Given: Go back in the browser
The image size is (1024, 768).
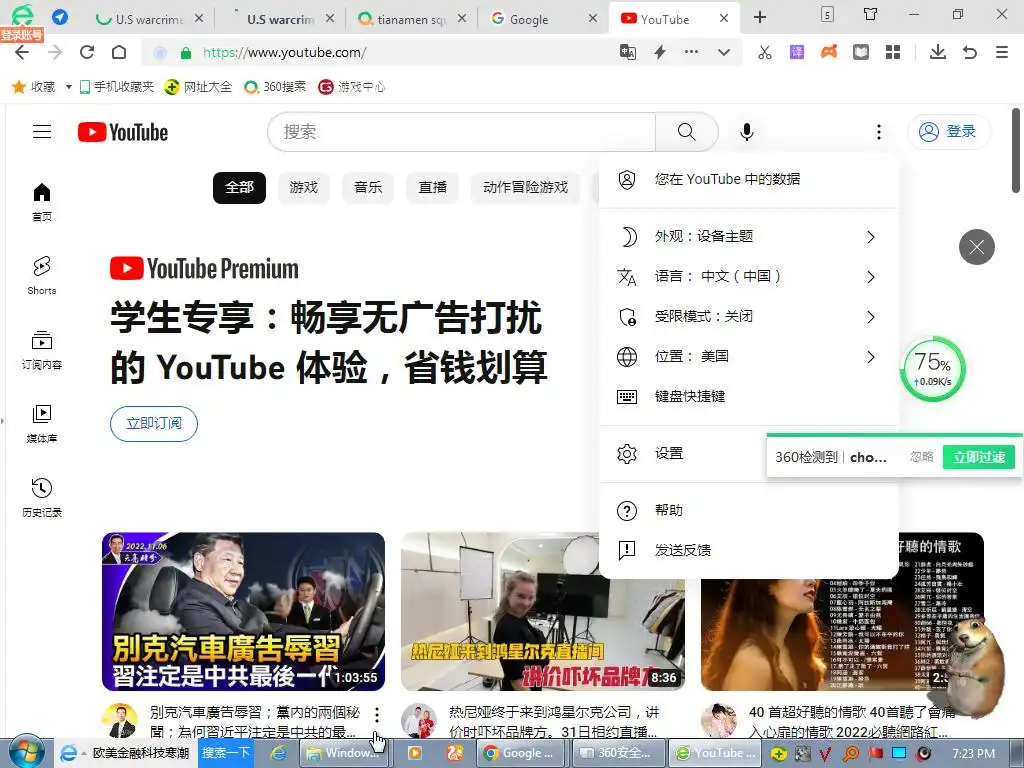Looking at the screenshot, I should (22, 52).
